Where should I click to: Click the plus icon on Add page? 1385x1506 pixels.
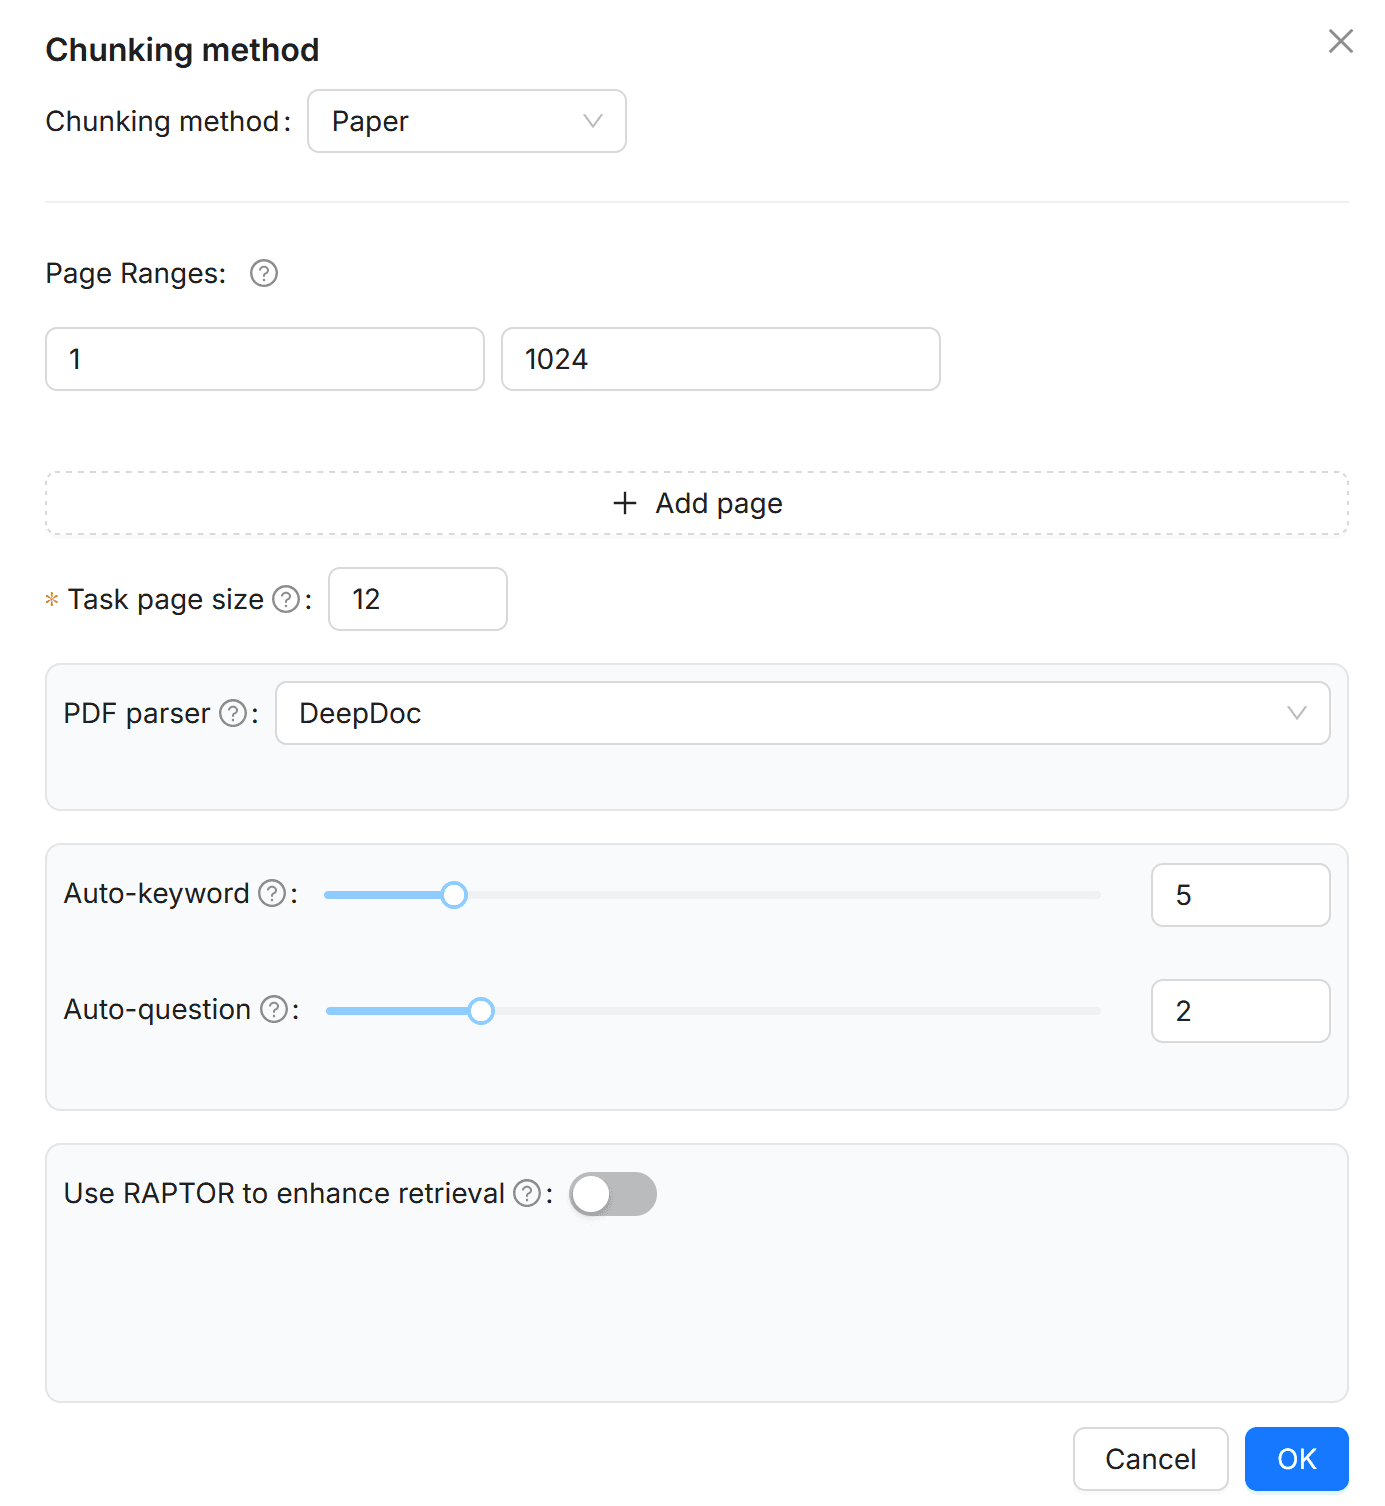624,503
